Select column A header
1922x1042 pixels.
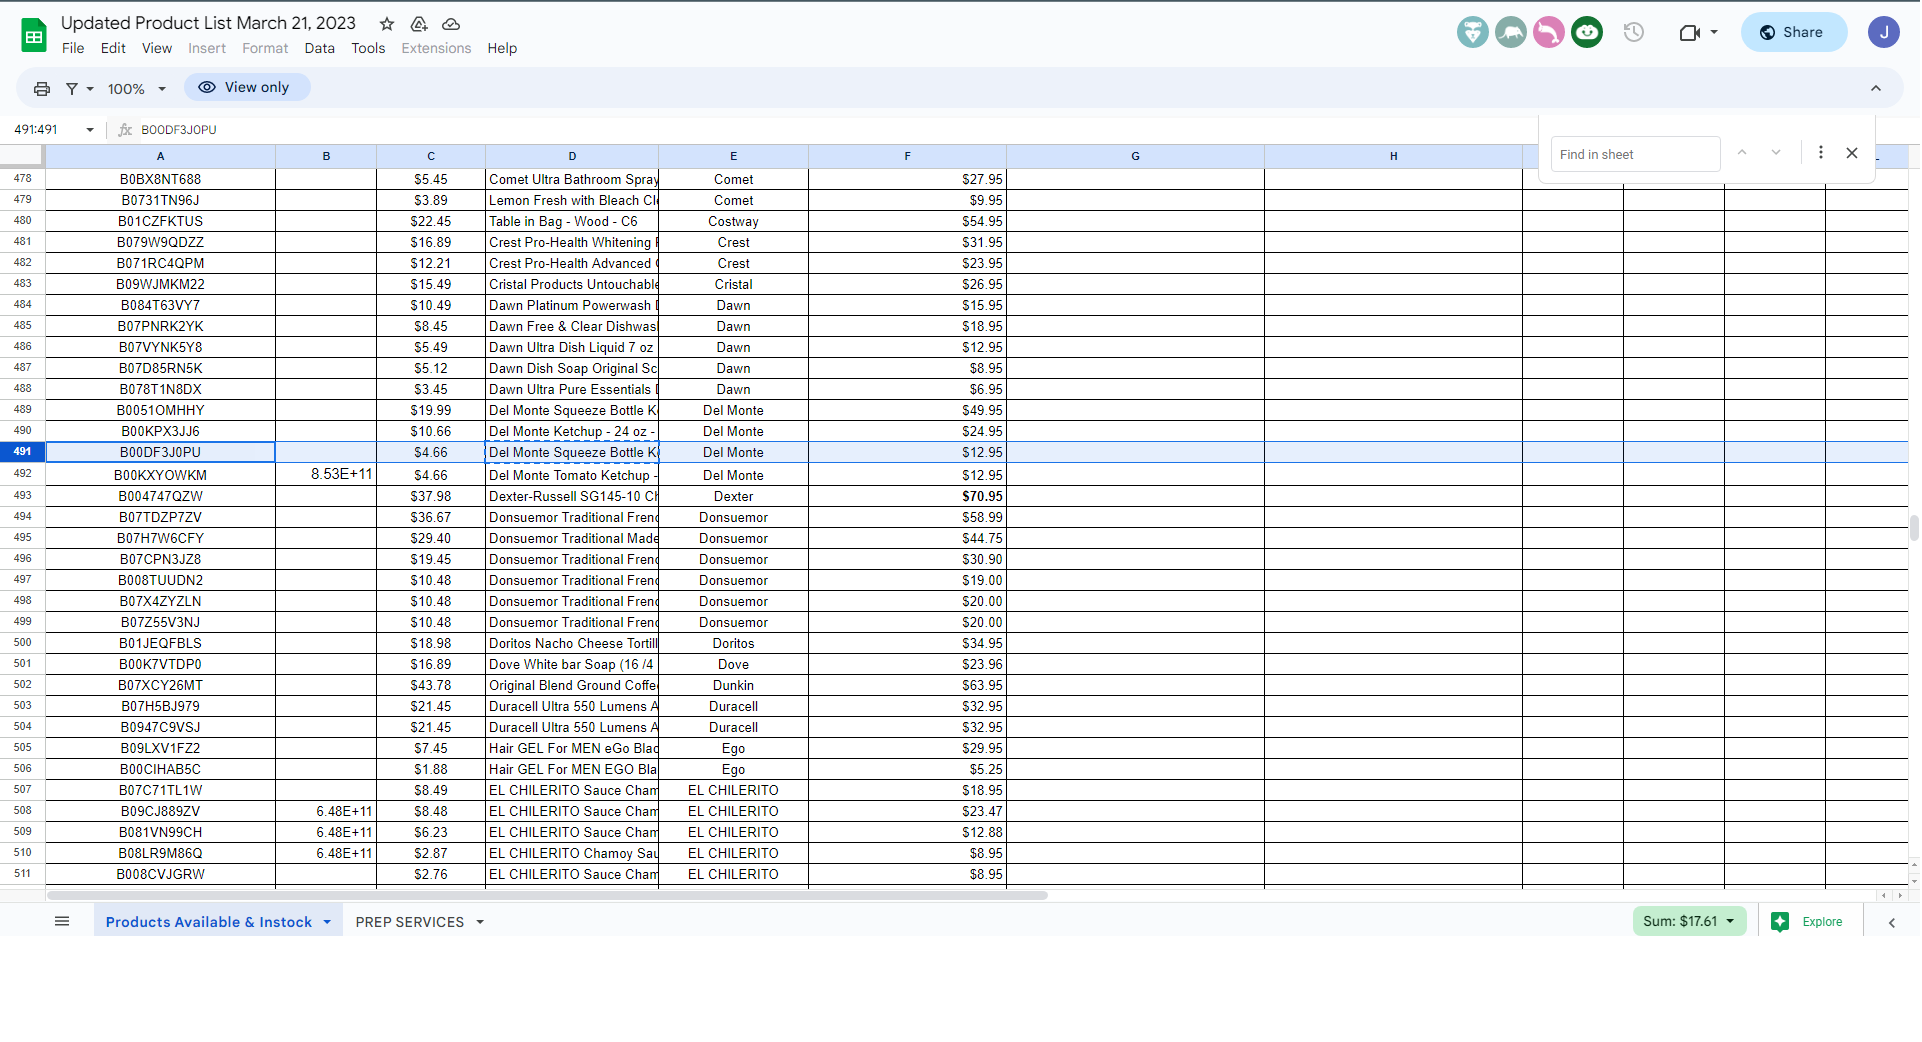pos(160,156)
